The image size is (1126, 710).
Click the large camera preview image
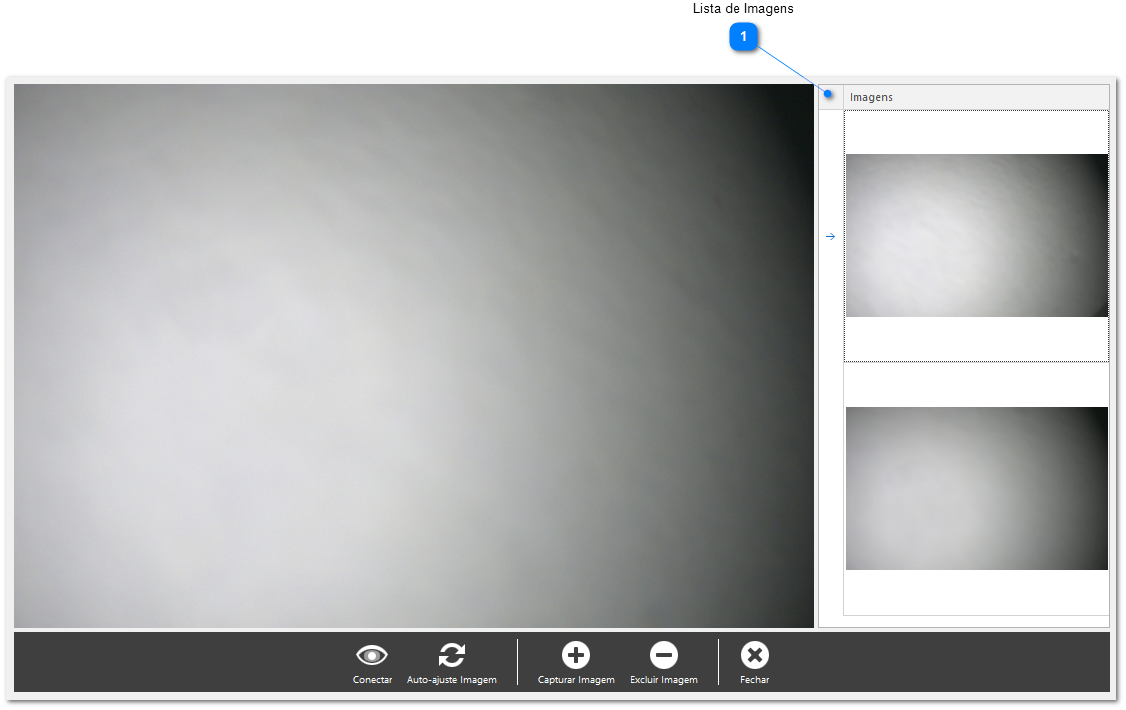[x=414, y=356]
